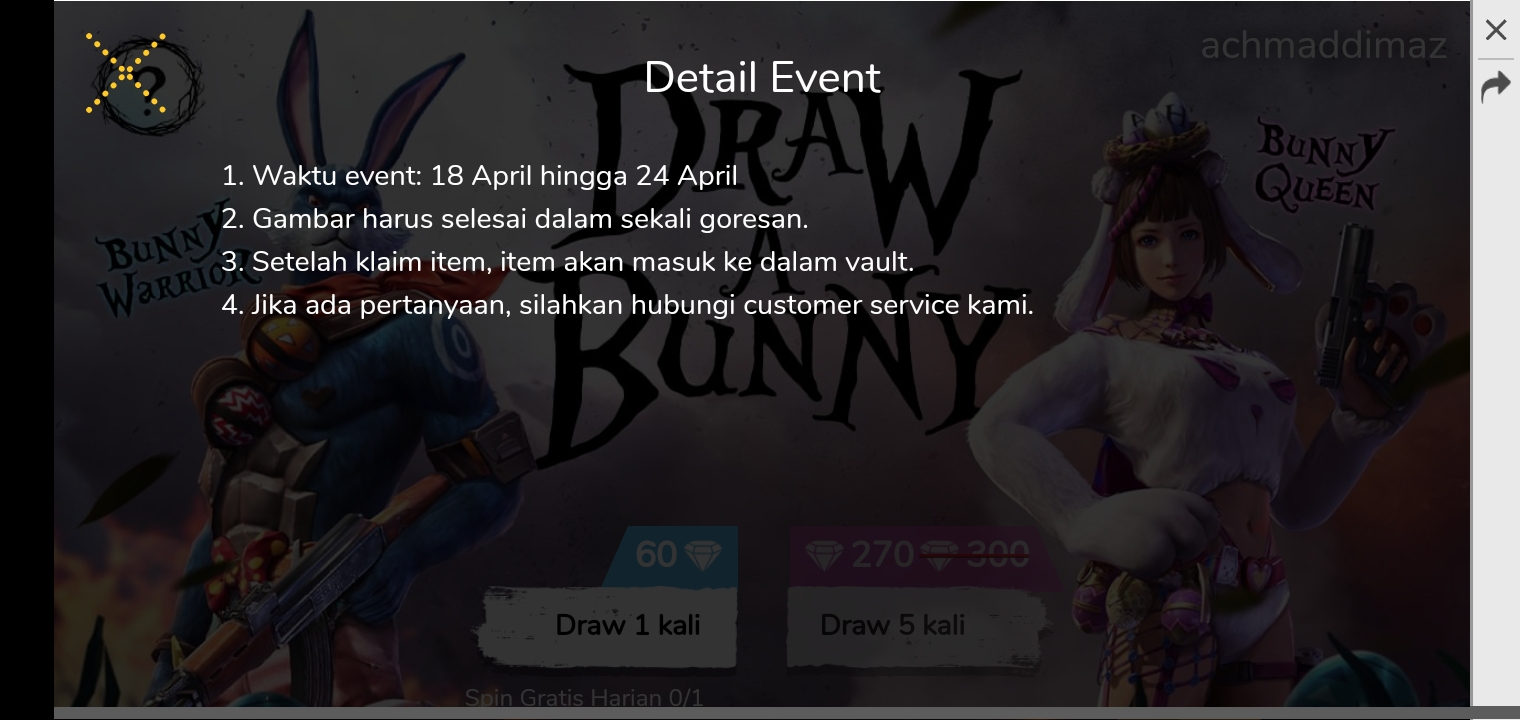Select the customer service rule line
Screen dimensions: 1520x720
628,305
